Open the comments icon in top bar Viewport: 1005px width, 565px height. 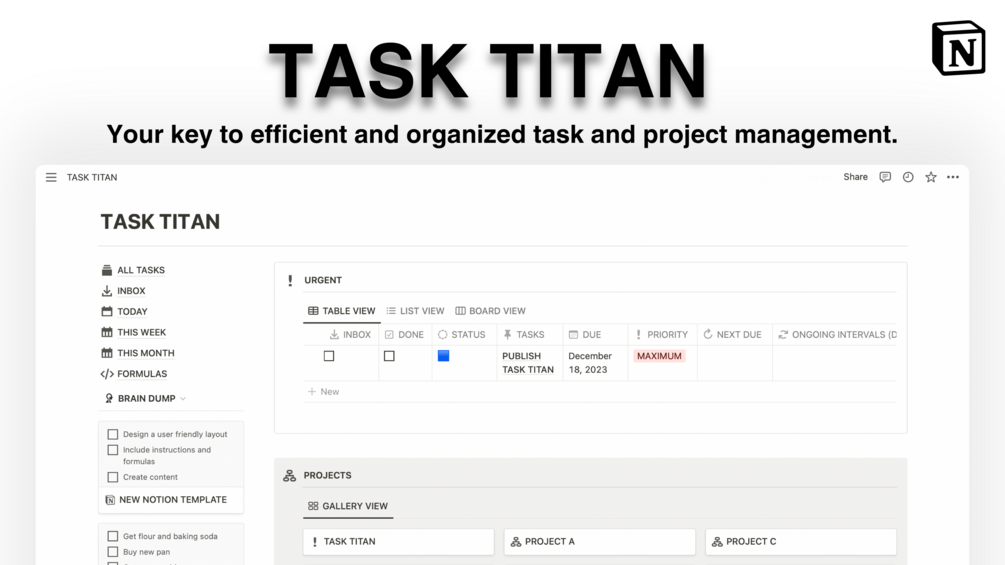click(x=885, y=177)
